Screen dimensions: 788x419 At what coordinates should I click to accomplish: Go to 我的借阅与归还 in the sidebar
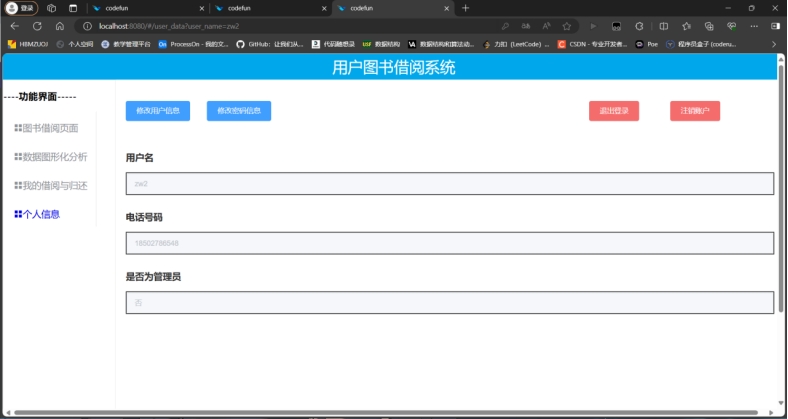[50, 186]
